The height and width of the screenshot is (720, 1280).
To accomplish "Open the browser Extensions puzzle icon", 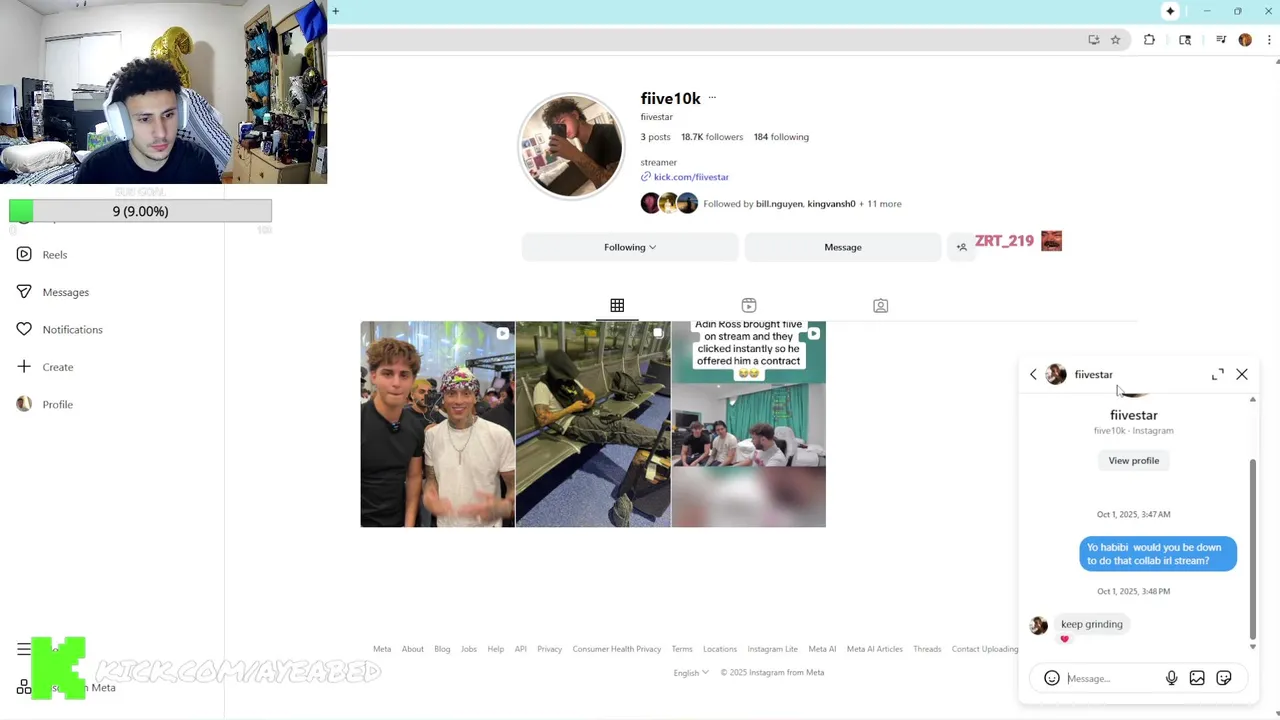I will tap(1149, 40).
